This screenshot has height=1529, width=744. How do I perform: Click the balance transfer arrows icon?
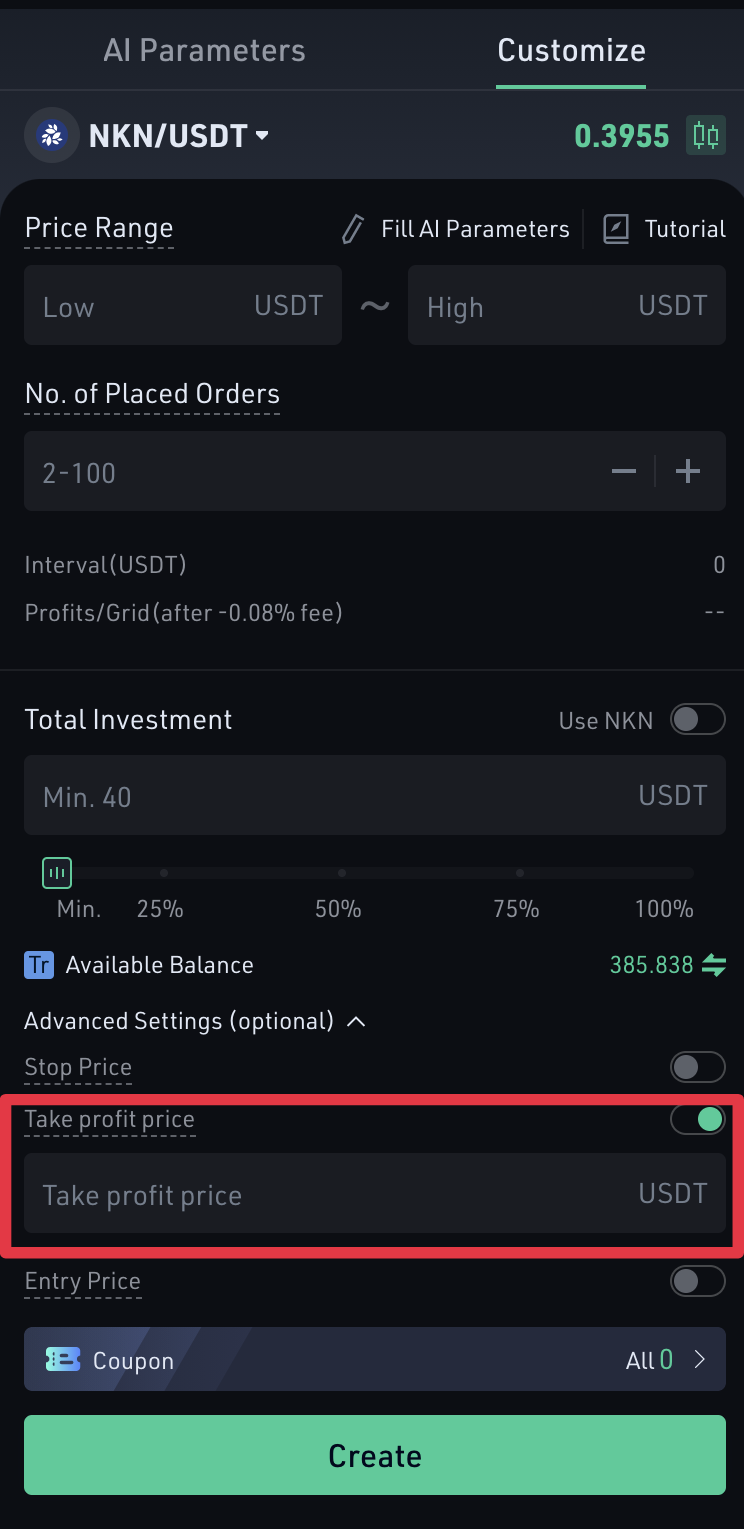point(714,965)
